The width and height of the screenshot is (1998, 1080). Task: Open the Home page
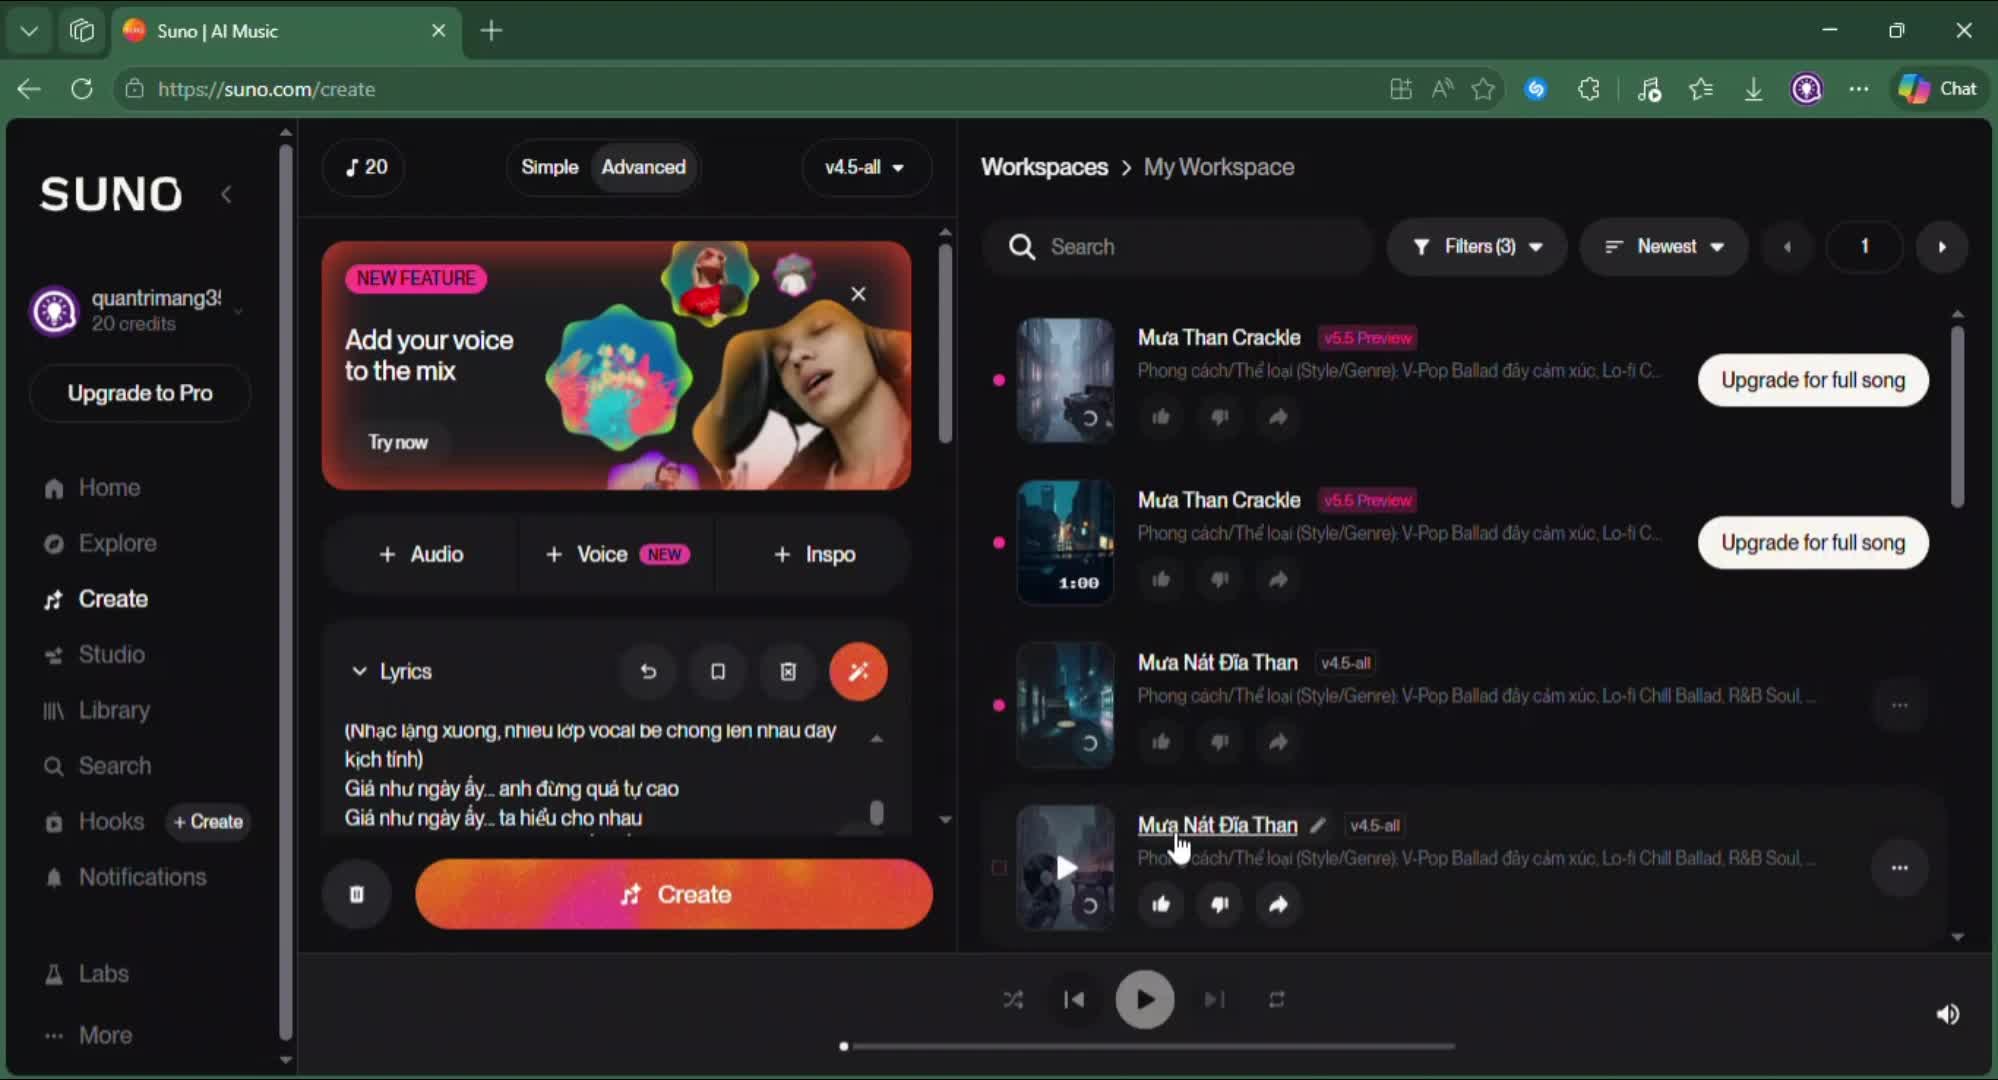click(x=92, y=488)
